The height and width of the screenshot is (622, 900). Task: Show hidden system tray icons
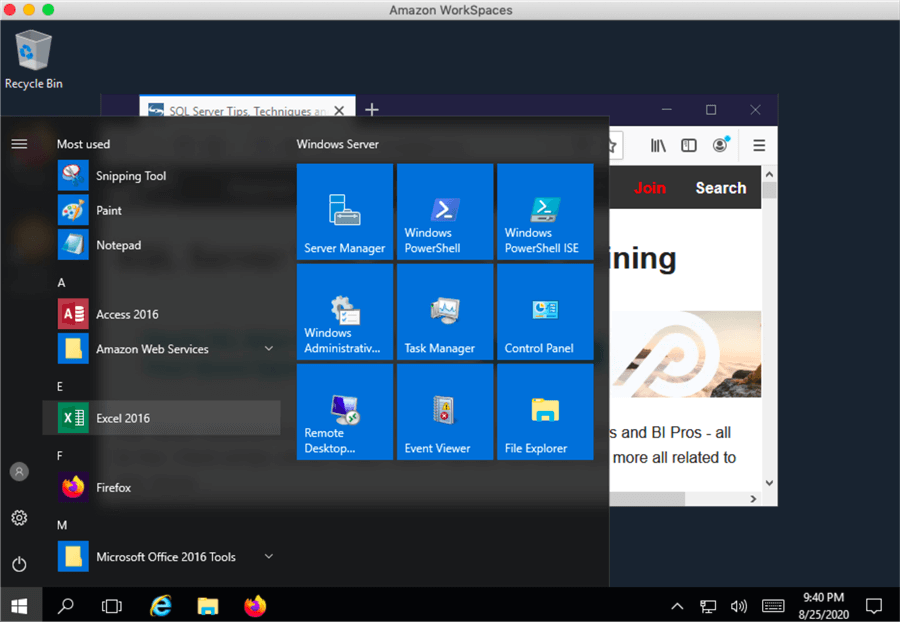tap(677, 606)
